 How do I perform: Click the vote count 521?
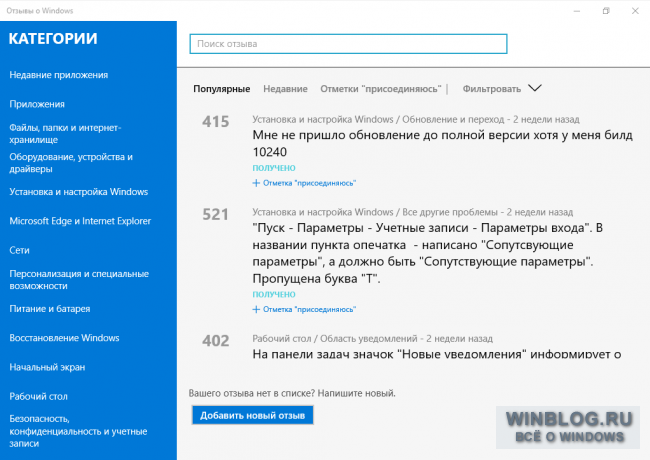pyautogui.click(x=216, y=214)
